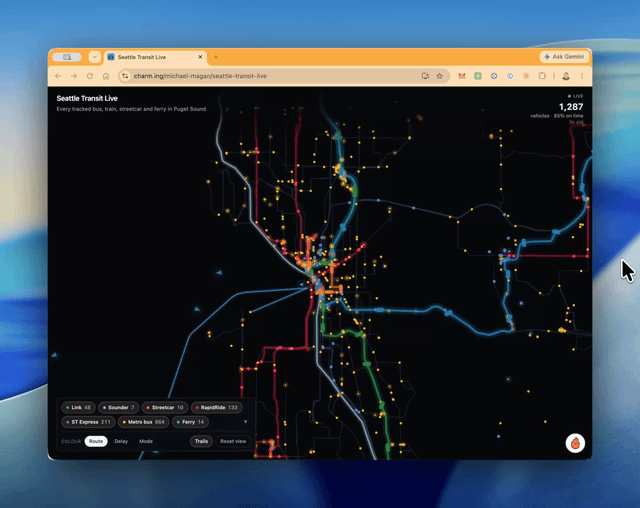Click the Seattle Transit Live heading
Image resolution: width=640 pixels, height=508 pixels.
coord(87,98)
